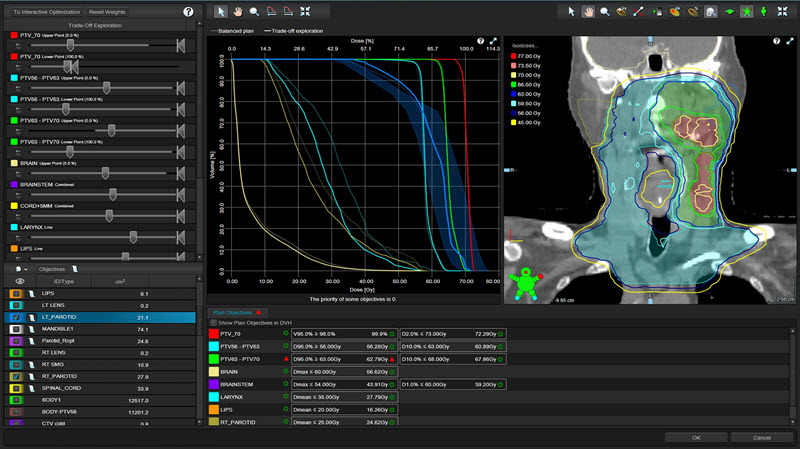Image resolution: width=800 pixels, height=449 pixels.
Task: Open the dropdown arrow left of Objectives tab
Action: [x=24, y=269]
